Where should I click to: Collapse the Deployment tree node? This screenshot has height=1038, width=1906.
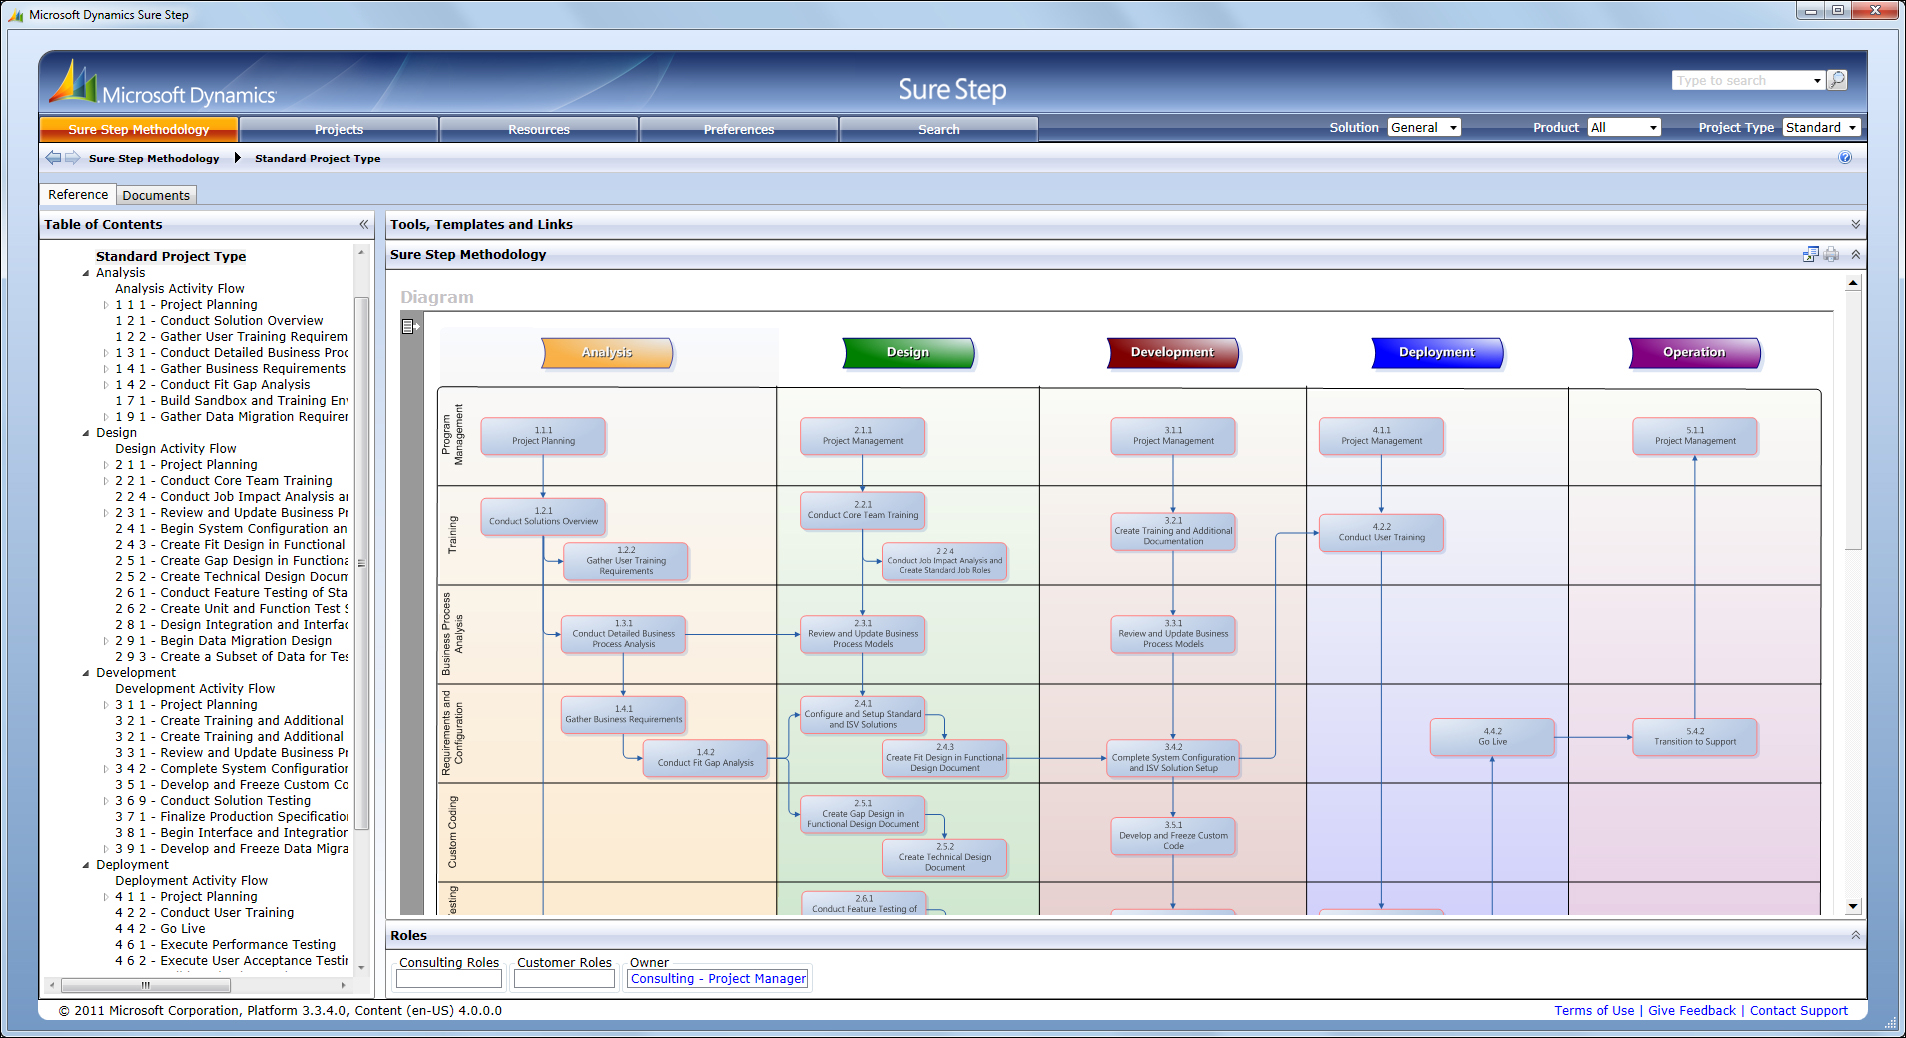[86, 865]
